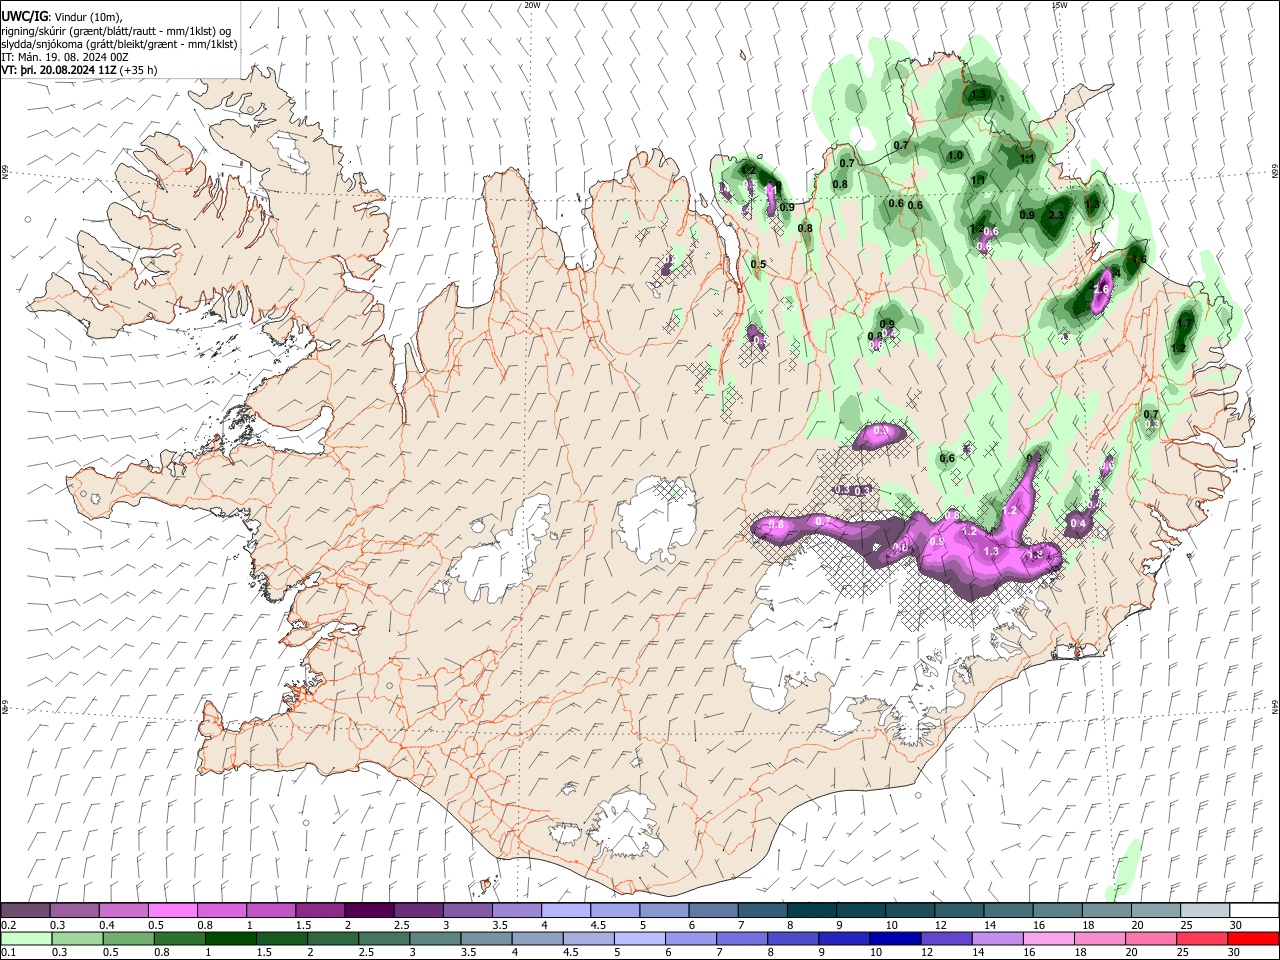This screenshot has width=1280, height=960.
Task: Click the 'slydda/snjókoma (grátt/bleikt/grænt' header line
Action: tap(119, 44)
